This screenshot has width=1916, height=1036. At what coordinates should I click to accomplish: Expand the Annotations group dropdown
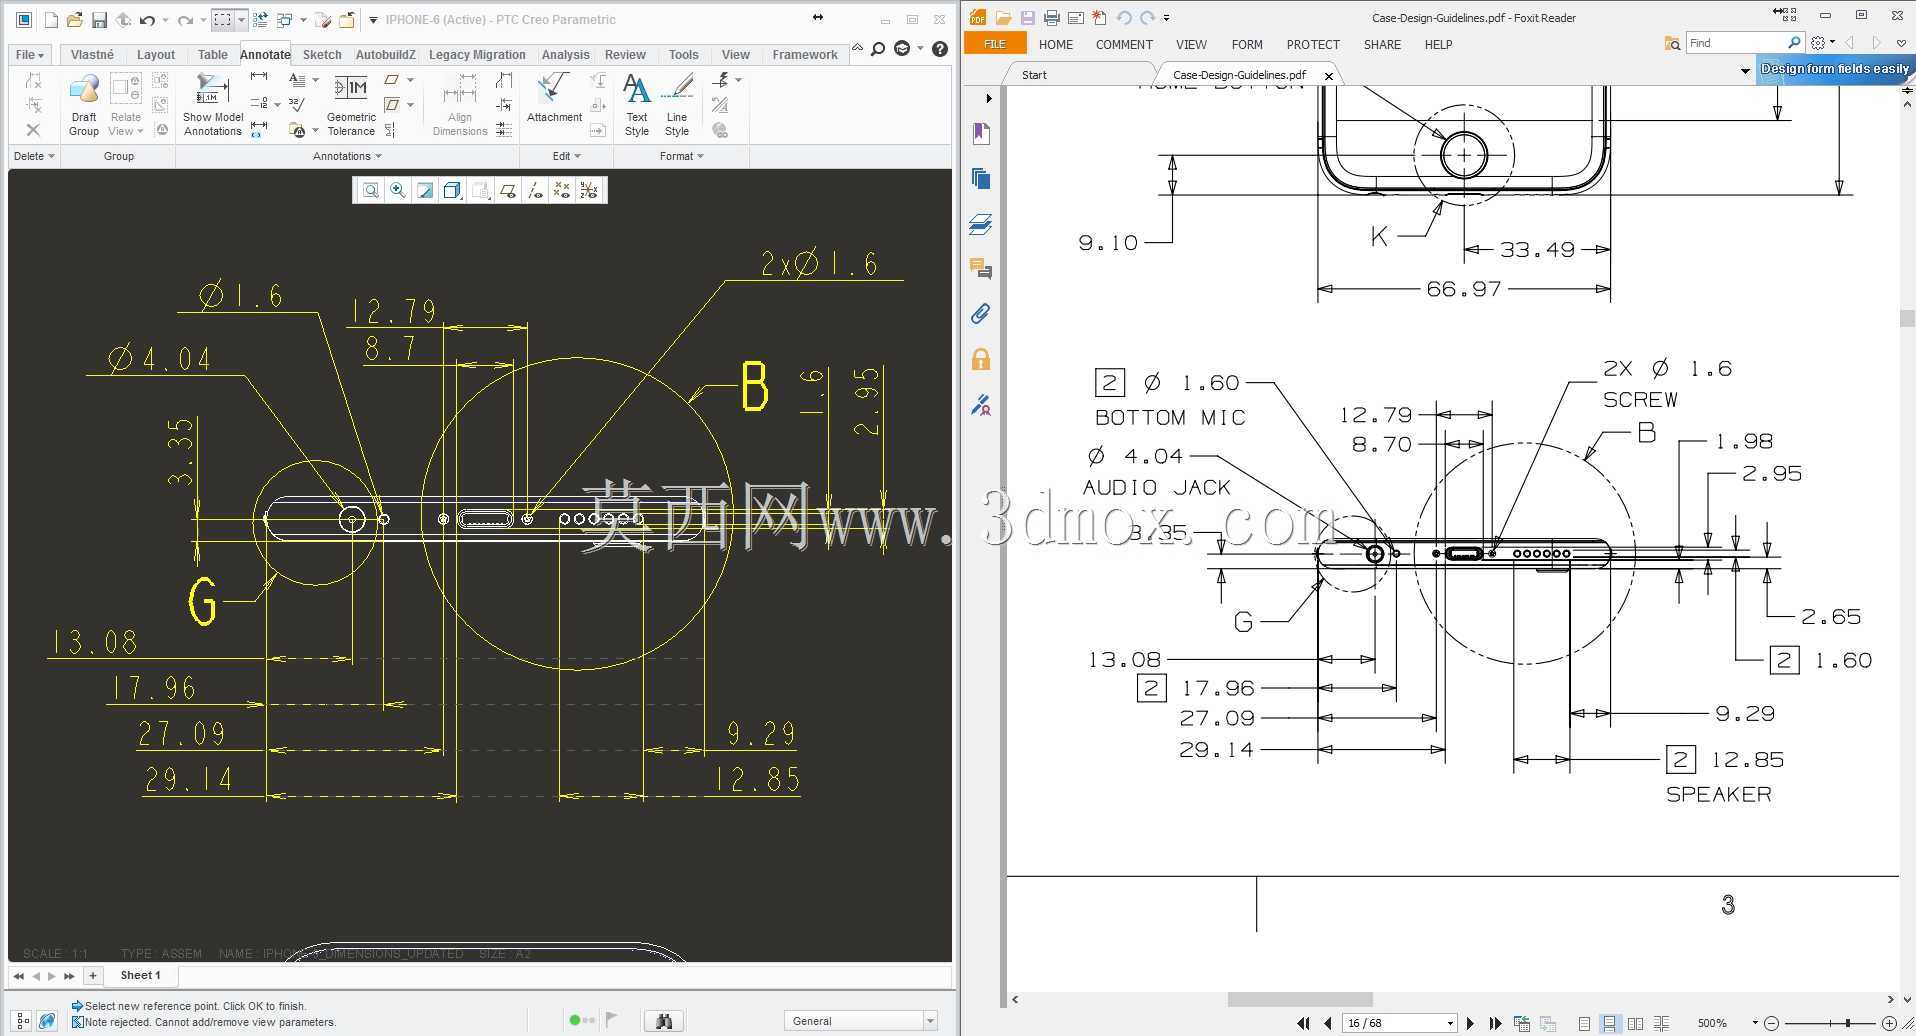pos(347,156)
